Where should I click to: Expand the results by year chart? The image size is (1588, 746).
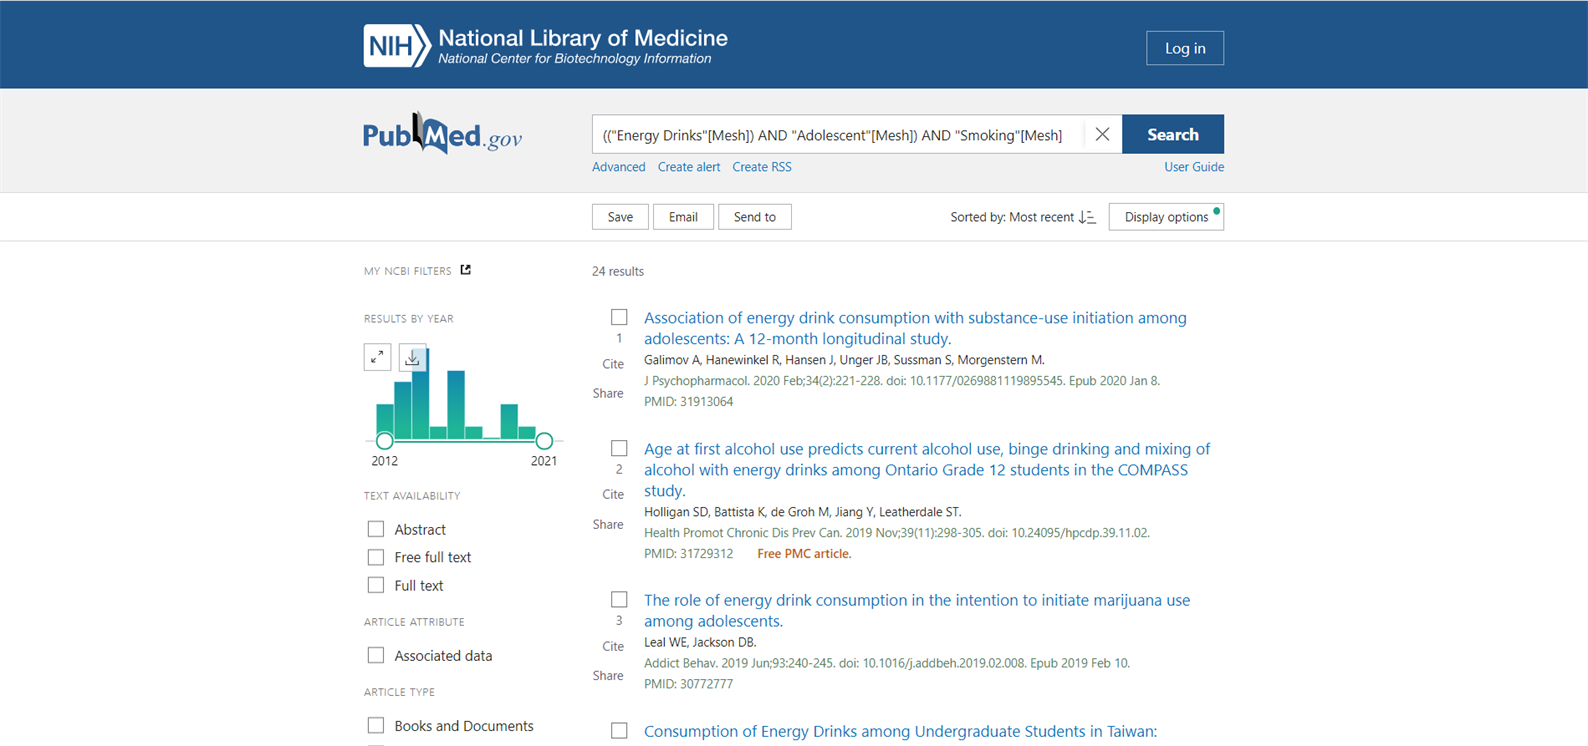[377, 357]
